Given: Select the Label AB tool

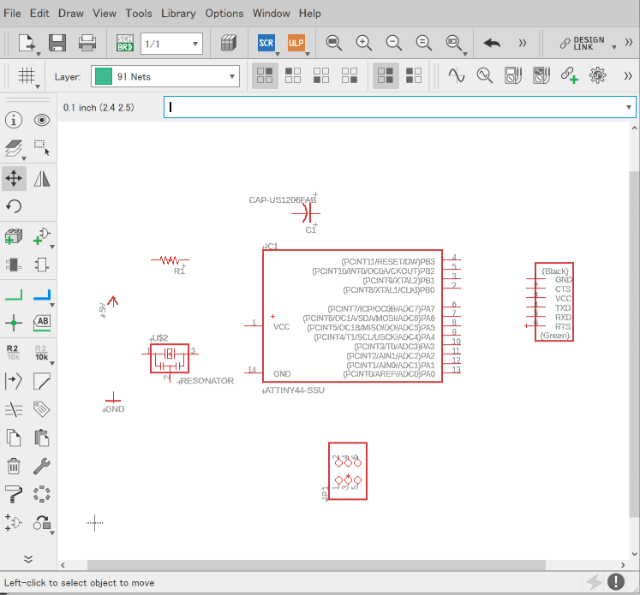Looking at the screenshot, I should point(42,323).
